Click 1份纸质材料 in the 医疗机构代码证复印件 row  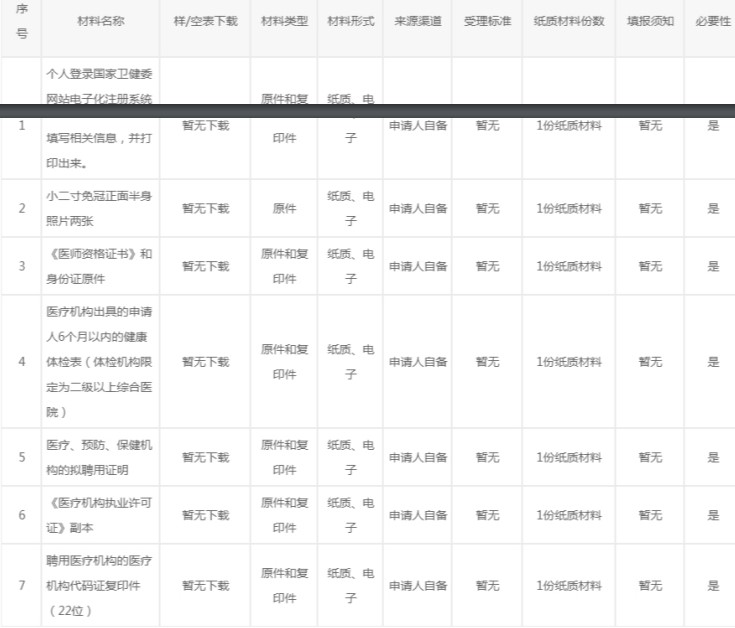coord(569,586)
